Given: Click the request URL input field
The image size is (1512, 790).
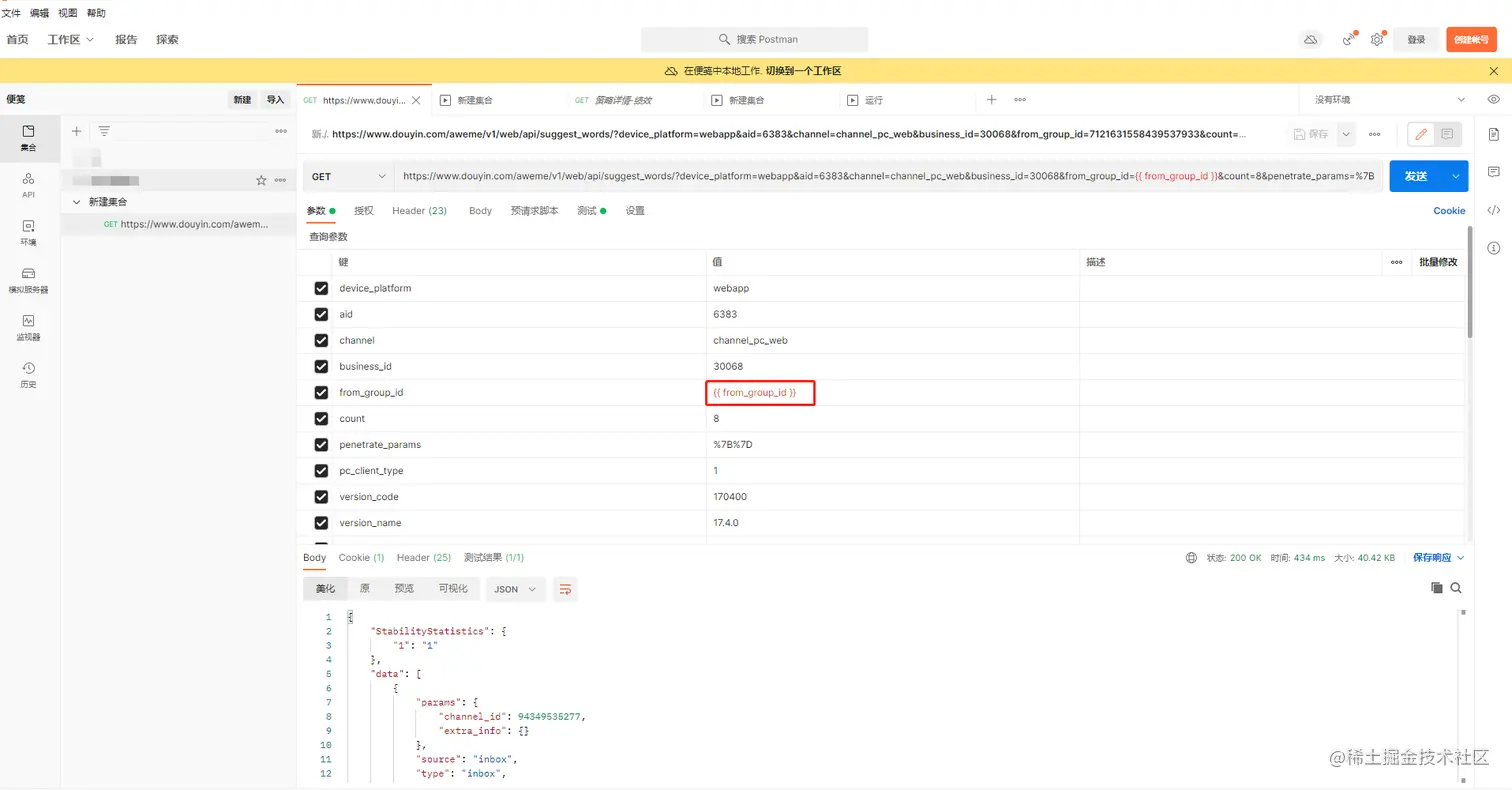Looking at the screenshot, I should (x=889, y=176).
